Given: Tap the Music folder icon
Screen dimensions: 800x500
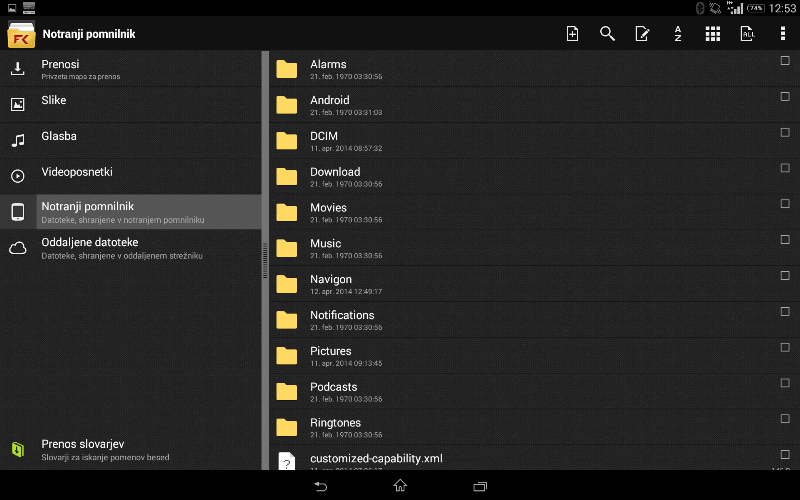Looking at the screenshot, I should 287,248.
